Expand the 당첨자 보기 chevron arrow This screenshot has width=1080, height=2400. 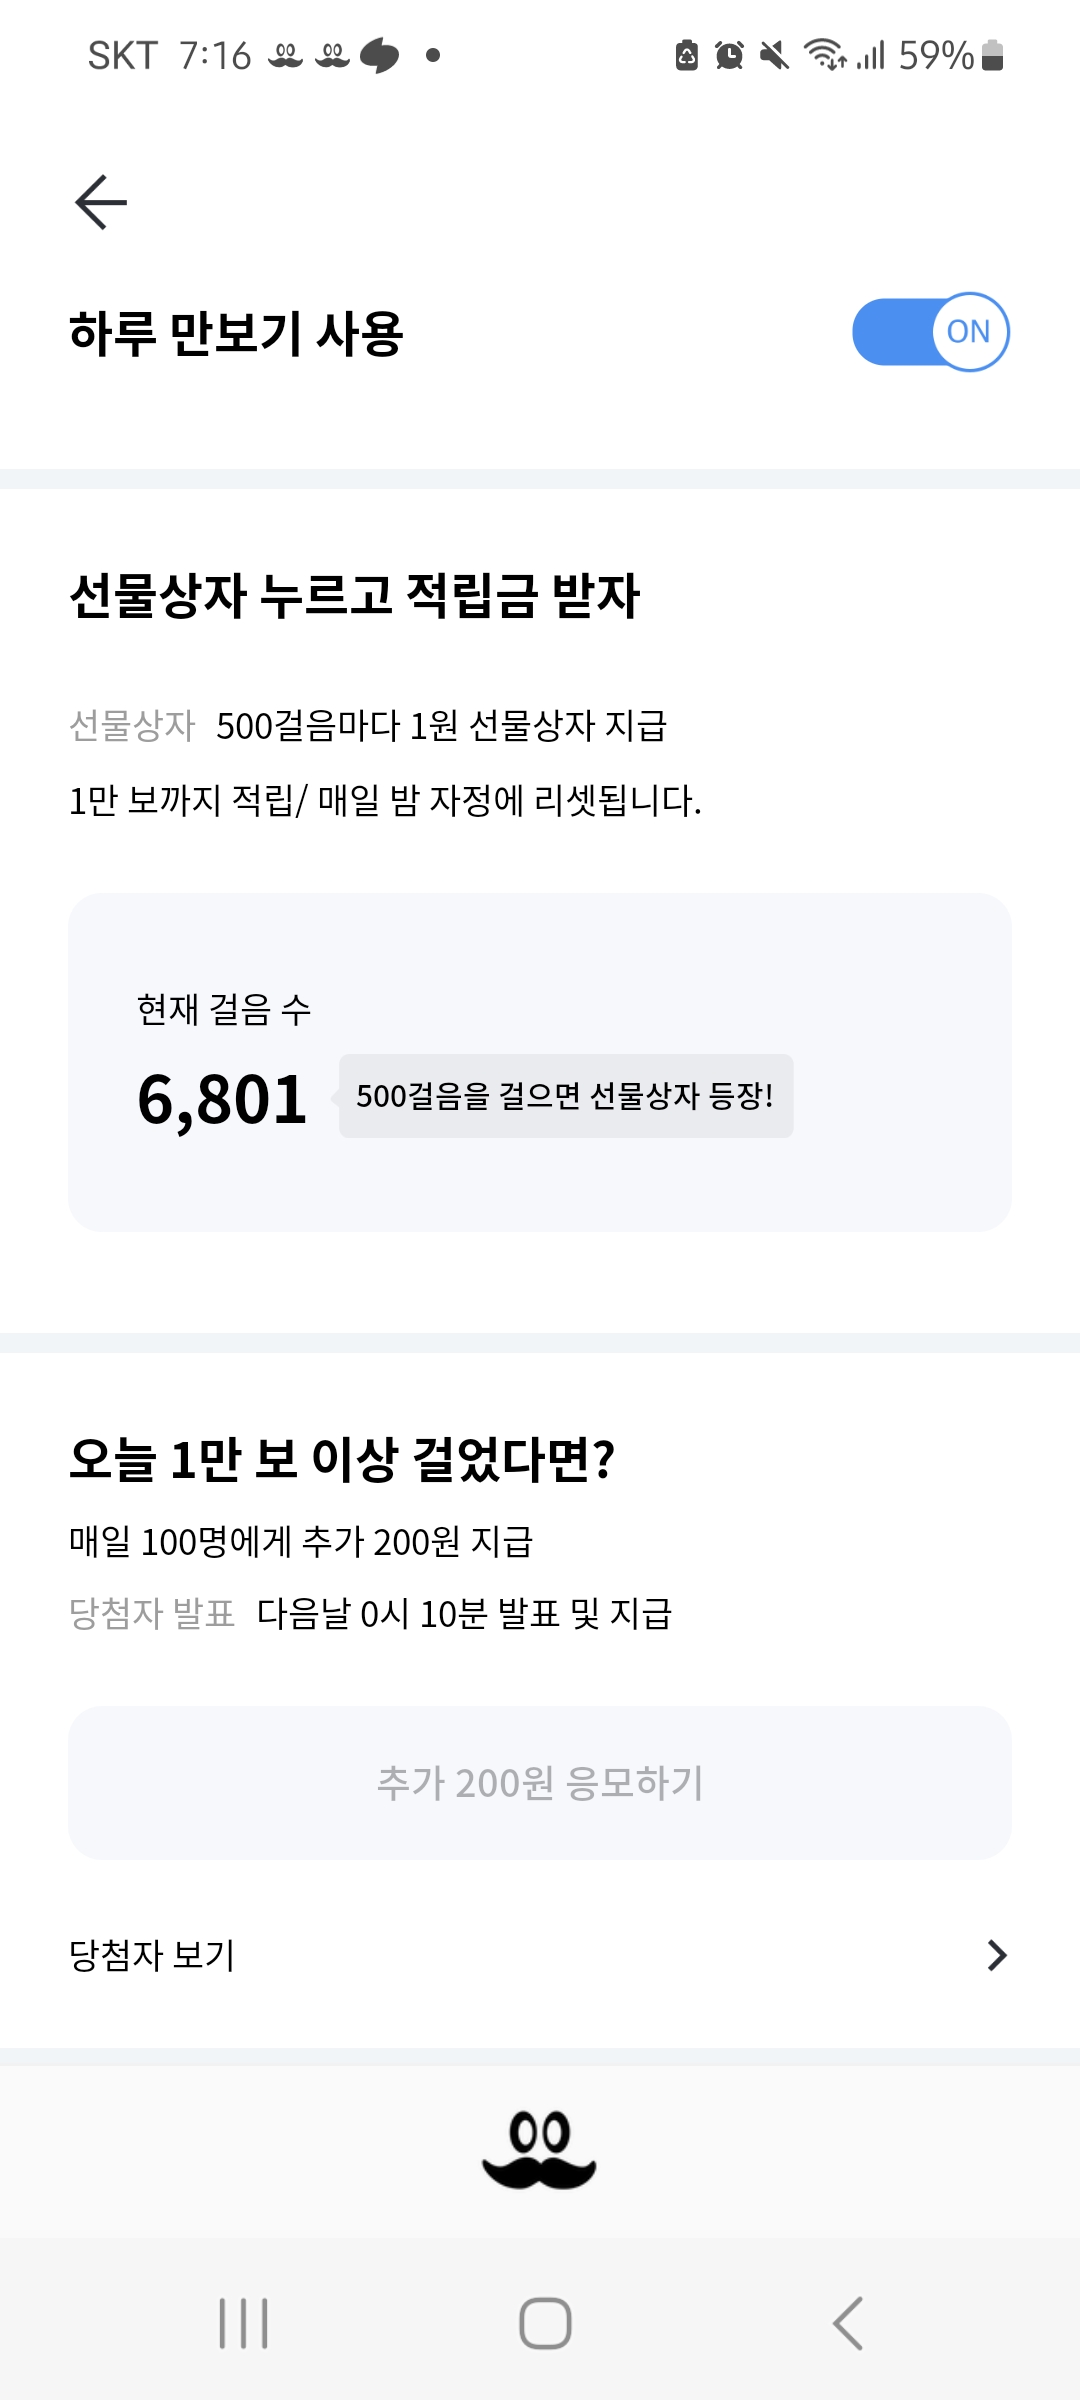click(x=996, y=1955)
